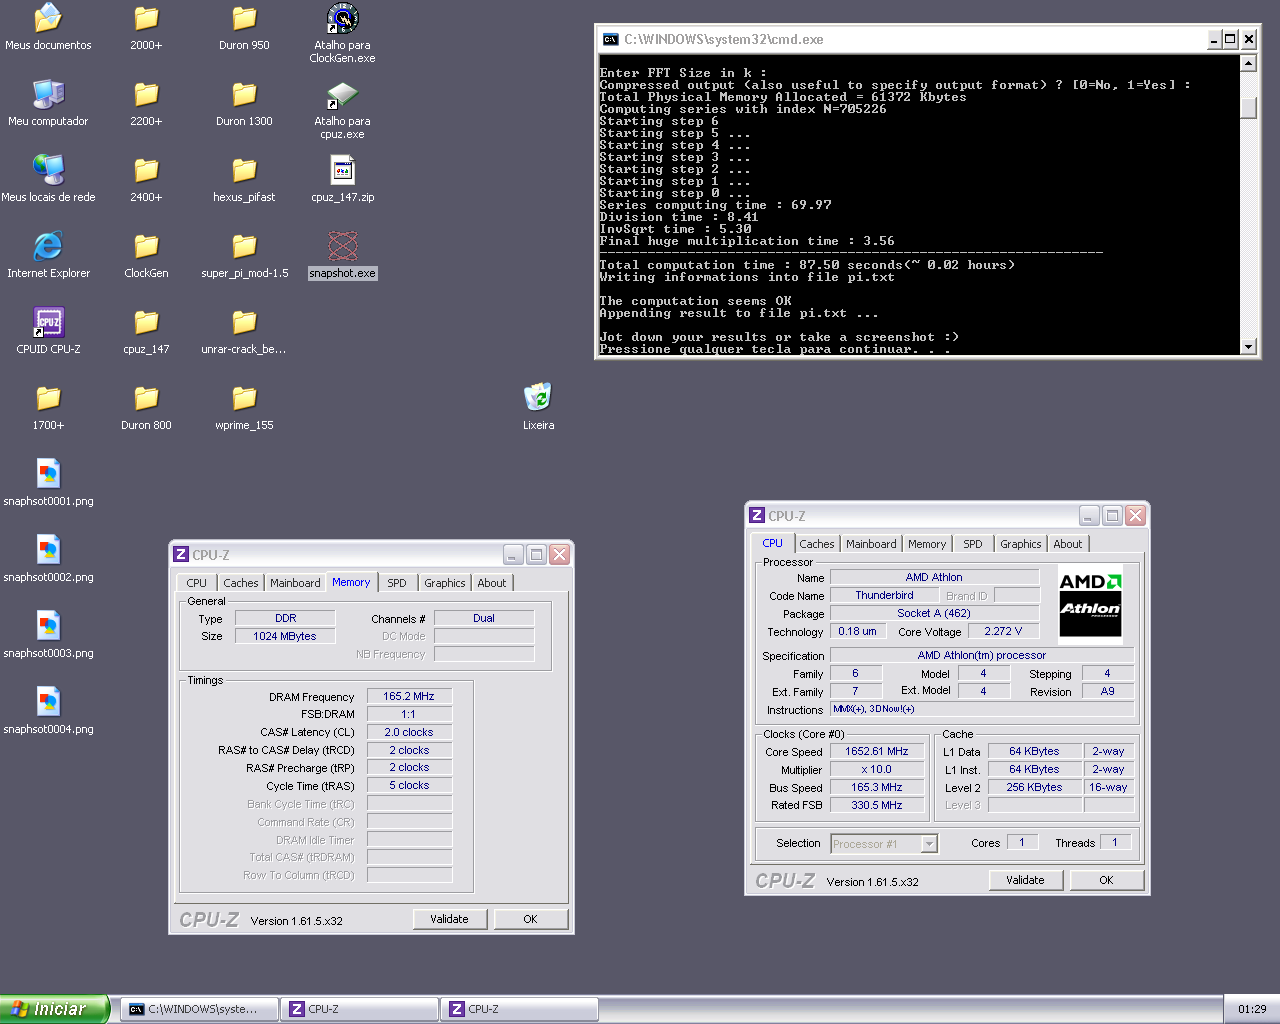
Task: Select the 2000+ folder on desktop
Action: tap(146, 27)
